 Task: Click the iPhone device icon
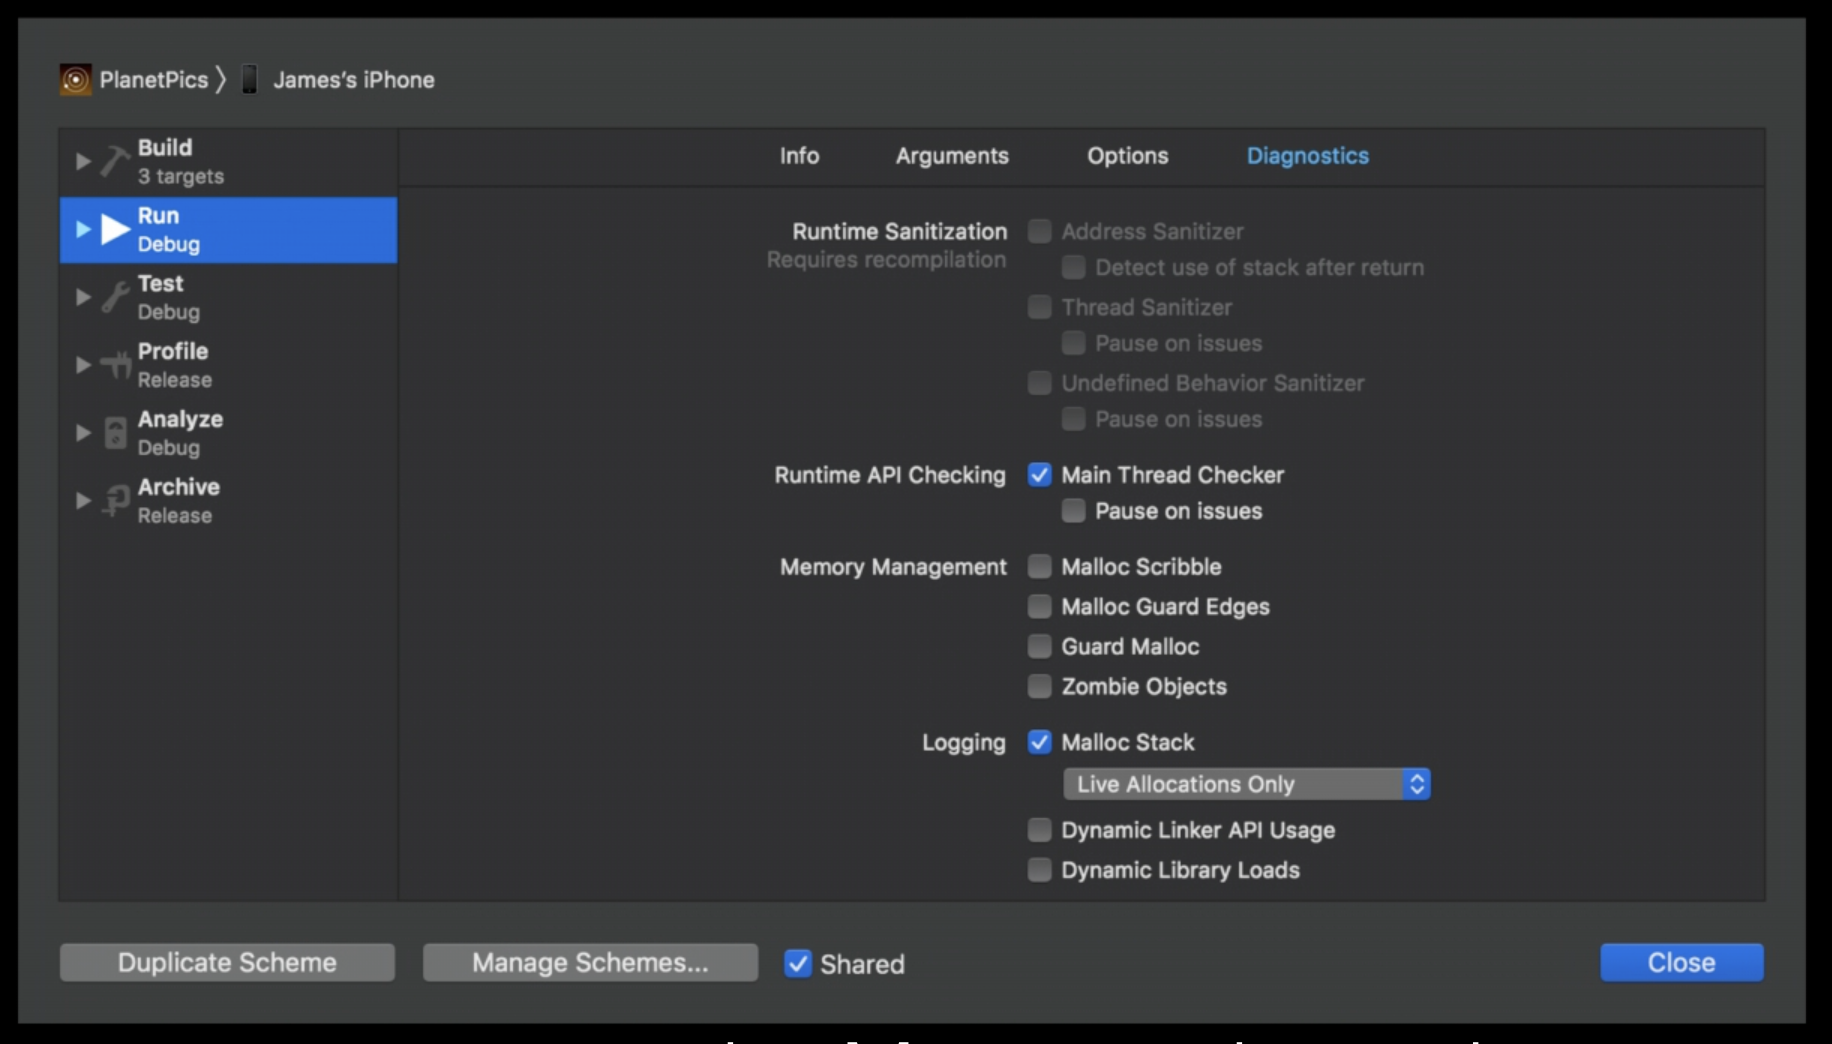click(250, 80)
